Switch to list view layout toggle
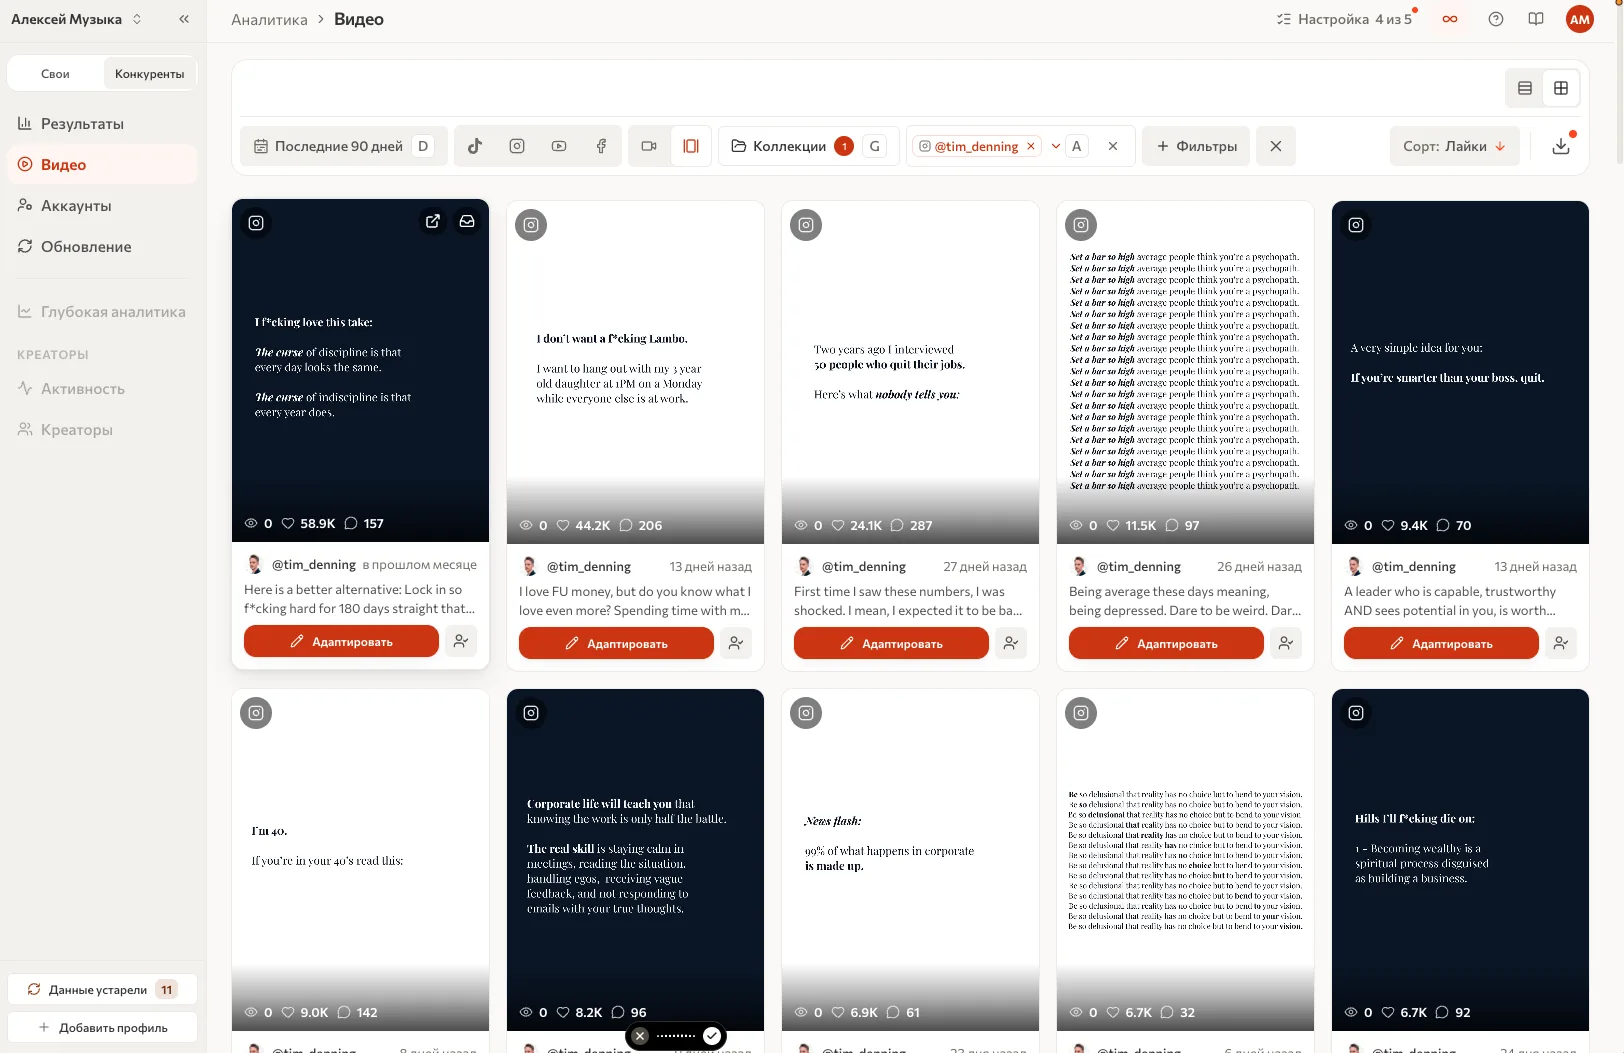The width and height of the screenshot is (1624, 1053). click(x=1525, y=88)
